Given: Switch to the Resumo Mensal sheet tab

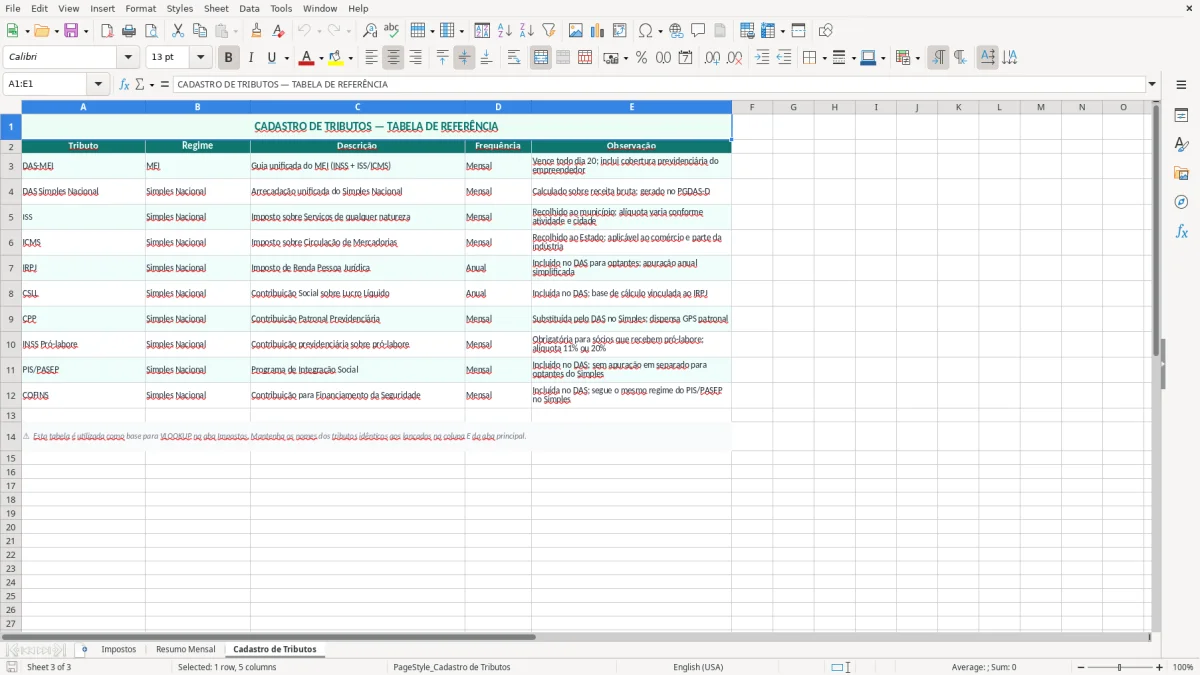Looking at the screenshot, I should [185, 650].
